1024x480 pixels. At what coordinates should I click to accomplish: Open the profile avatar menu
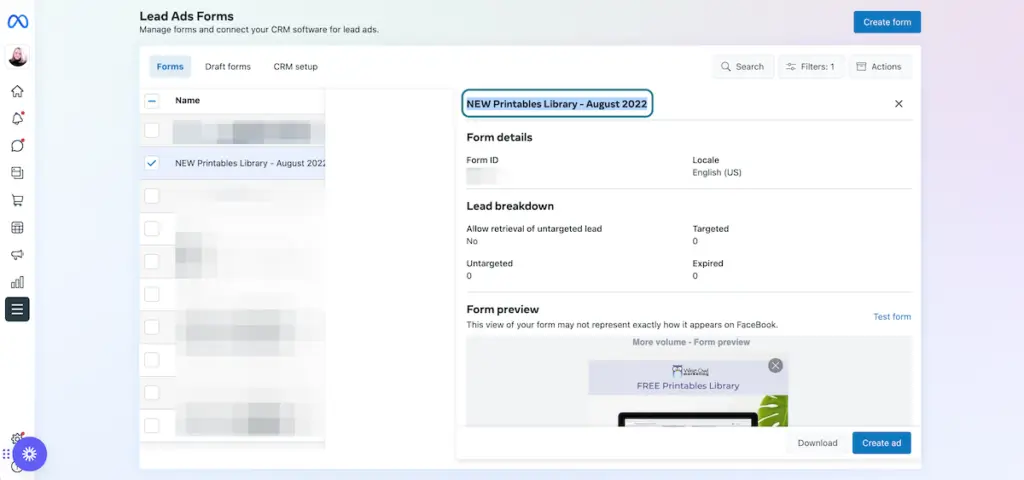click(x=18, y=57)
